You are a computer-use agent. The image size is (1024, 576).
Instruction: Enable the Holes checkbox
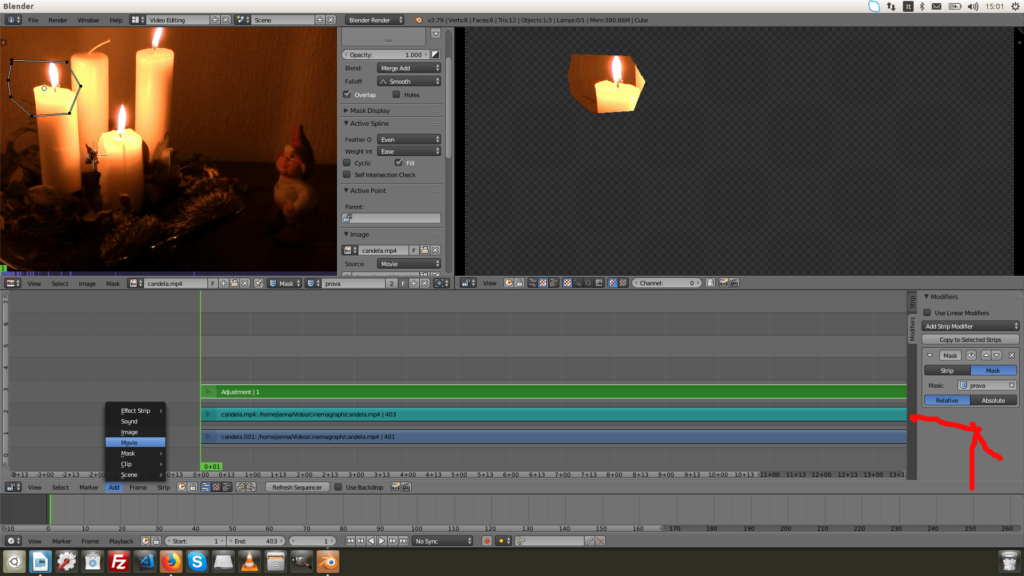tap(396, 95)
